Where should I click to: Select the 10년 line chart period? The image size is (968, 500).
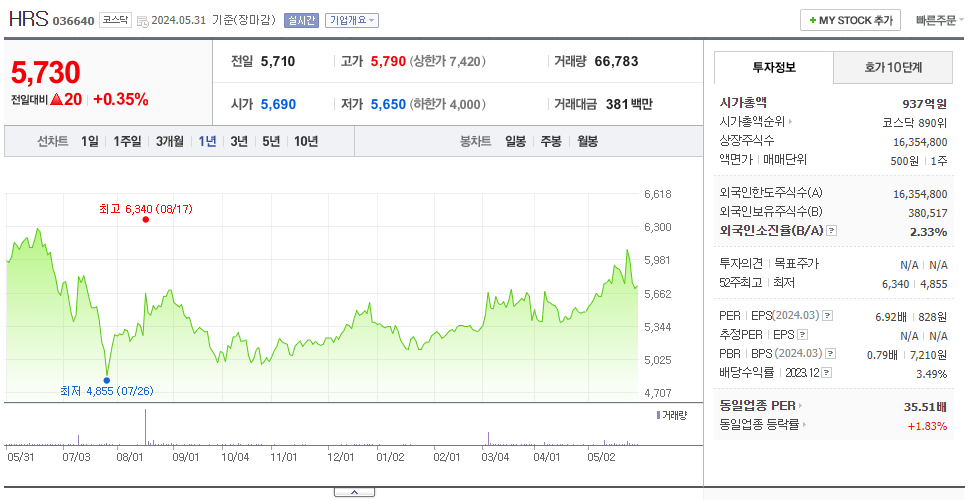point(306,141)
